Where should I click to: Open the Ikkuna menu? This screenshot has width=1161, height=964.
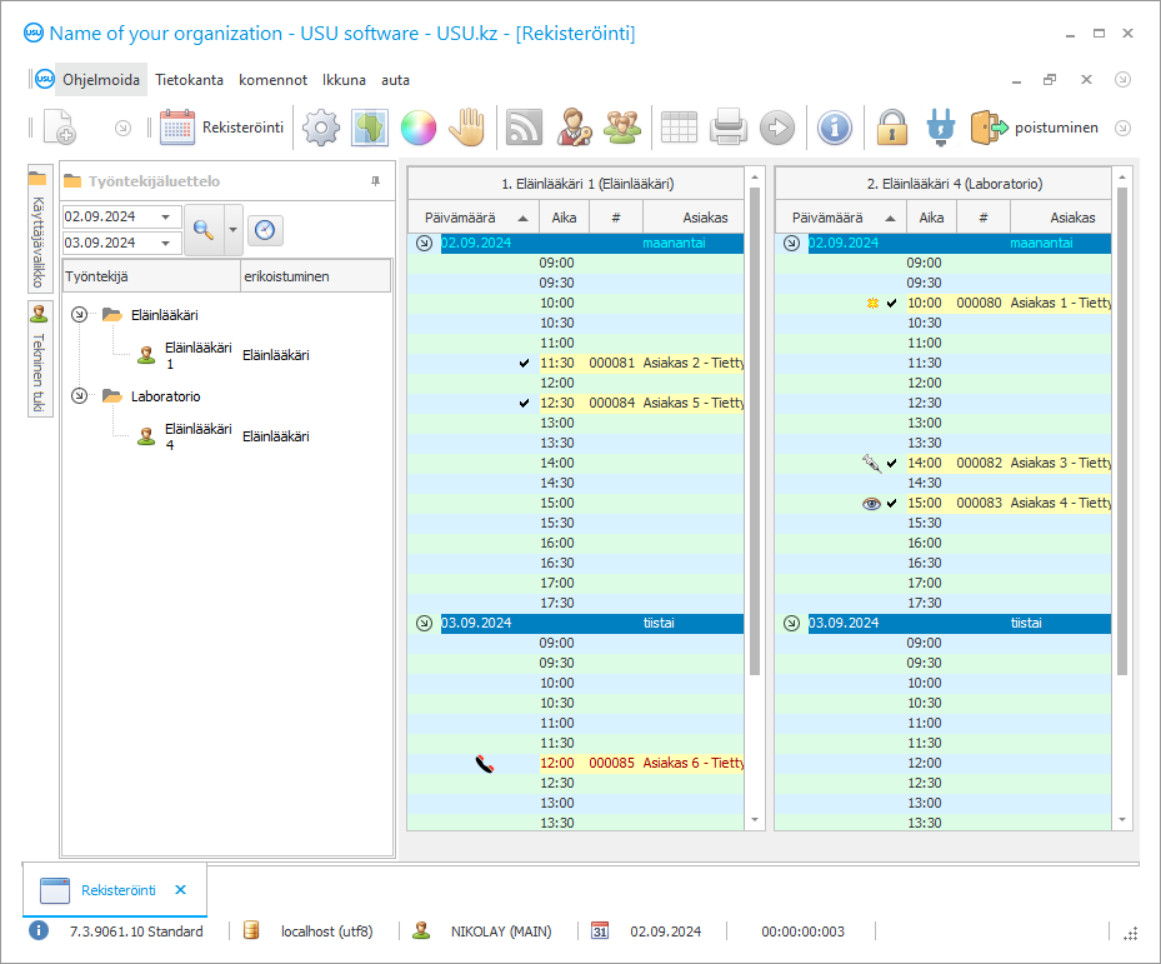(x=344, y=79)
